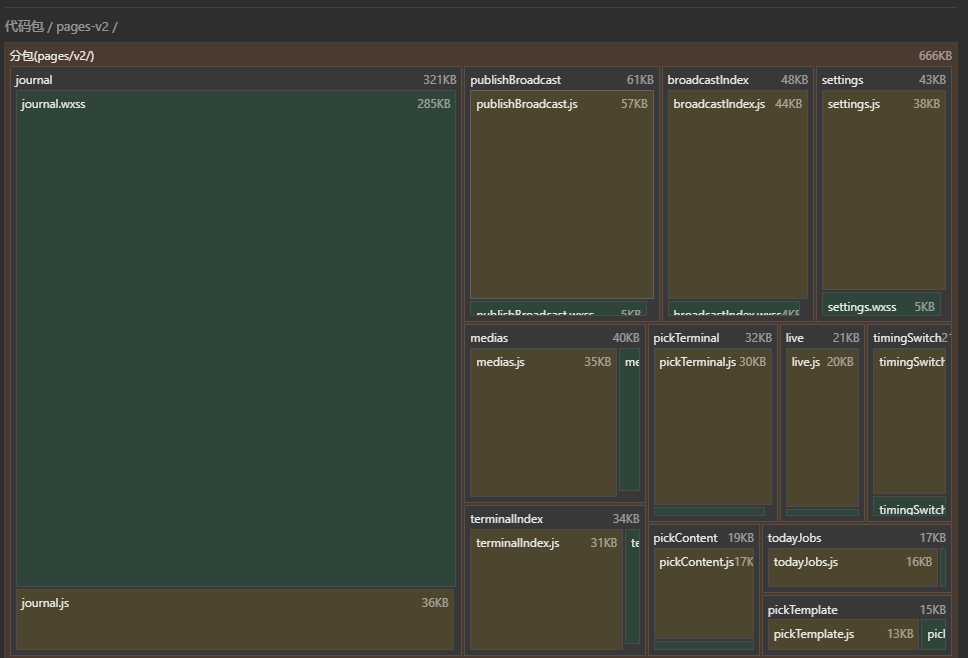Open the publishBroadcast folder header

[562, 80]
